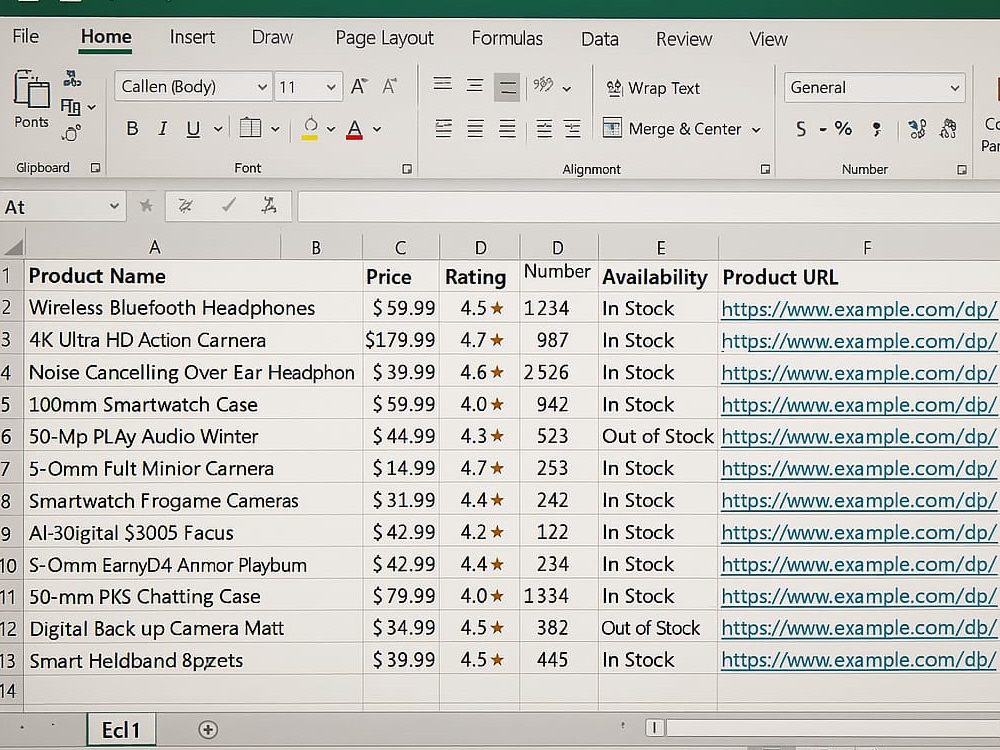Click the text orientation icon
Viewport: 1000px width, 750px height.
(543, 85)
